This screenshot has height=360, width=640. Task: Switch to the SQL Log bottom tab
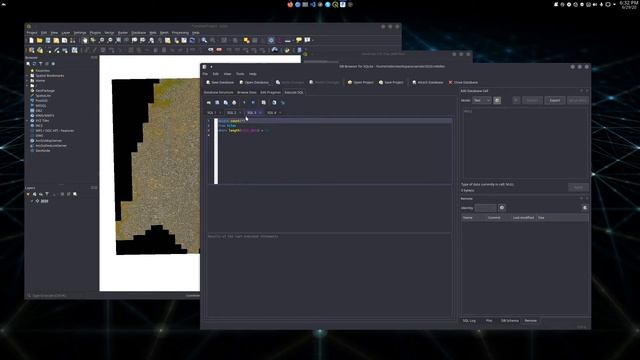pyautogui.click(x=469, y=321)
